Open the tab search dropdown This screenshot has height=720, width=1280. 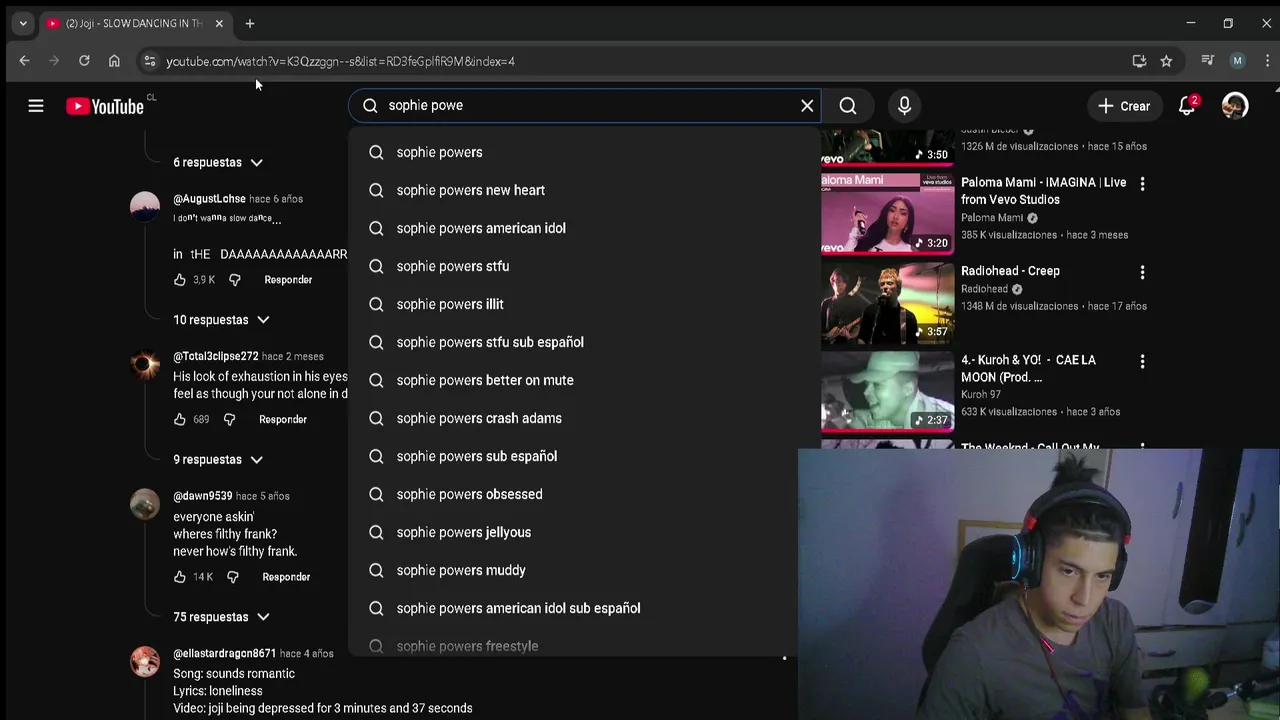click(23, 23)
